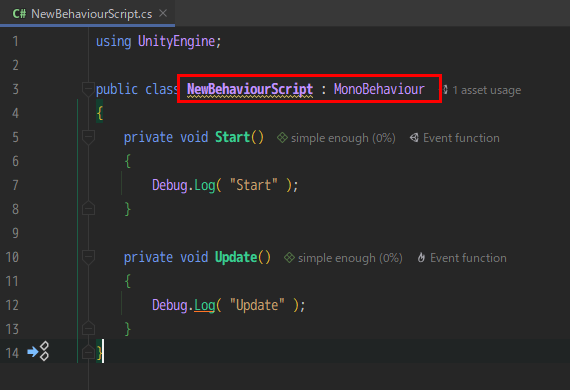570x390 pixels.
Task: Click 'simple enough (0%)' hint beside Update
Action: pyautogui.click(x=350, y=258)
